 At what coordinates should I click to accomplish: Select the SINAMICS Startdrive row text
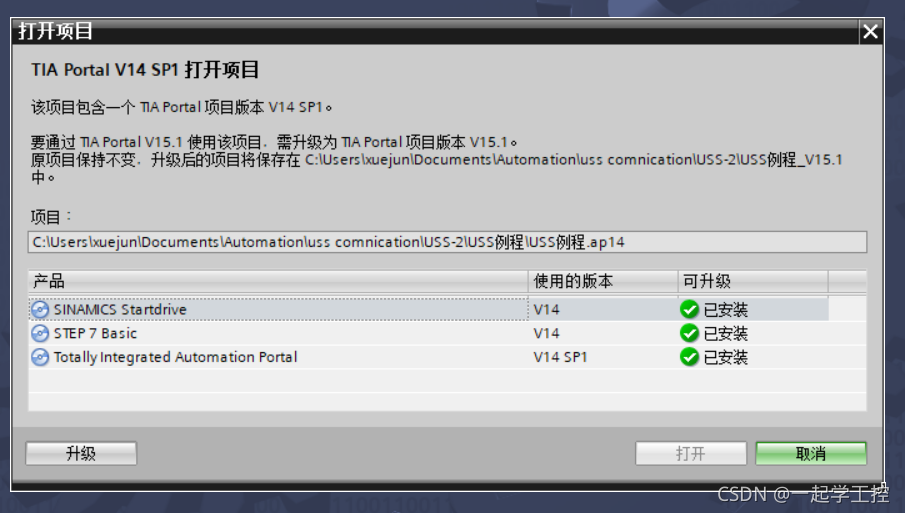tap(120, 310)
